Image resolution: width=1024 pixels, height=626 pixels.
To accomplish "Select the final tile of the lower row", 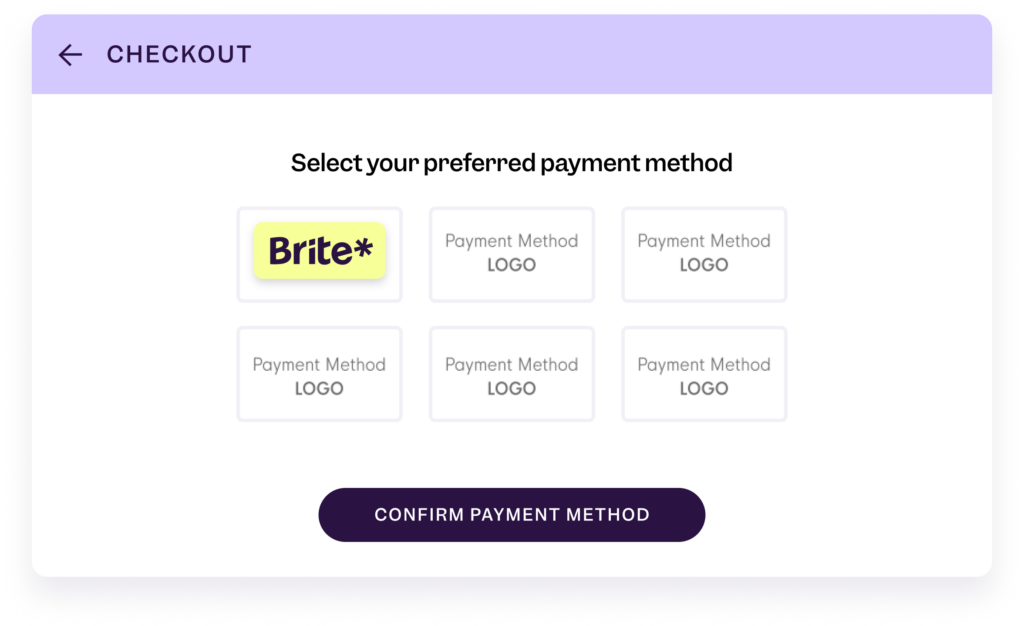I will click(x=704, y=374).
